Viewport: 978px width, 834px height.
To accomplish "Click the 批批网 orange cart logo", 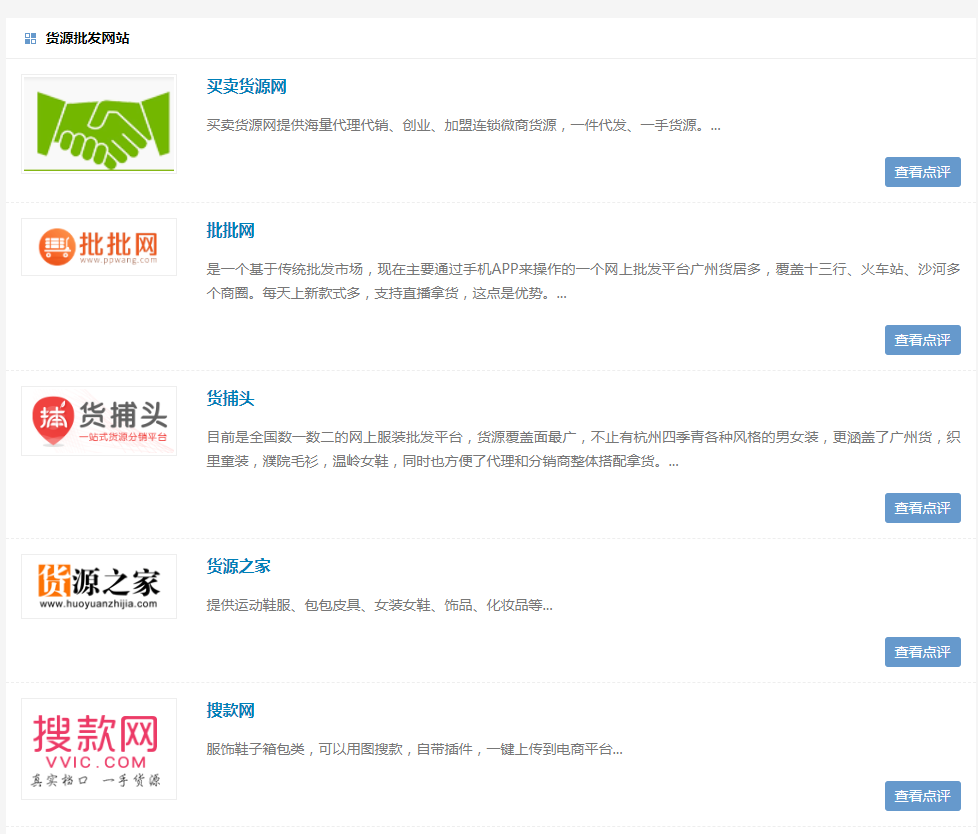I will coord(99,247).
